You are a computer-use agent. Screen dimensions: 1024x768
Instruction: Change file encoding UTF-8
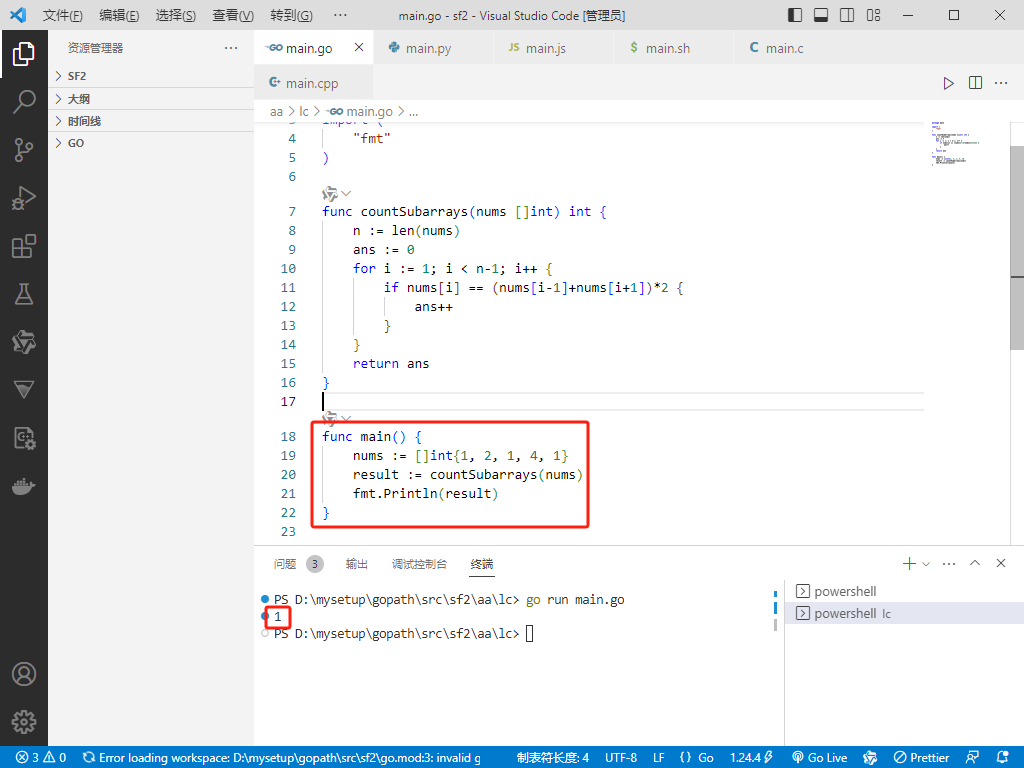pyautogui.click(x=621, y=758)
